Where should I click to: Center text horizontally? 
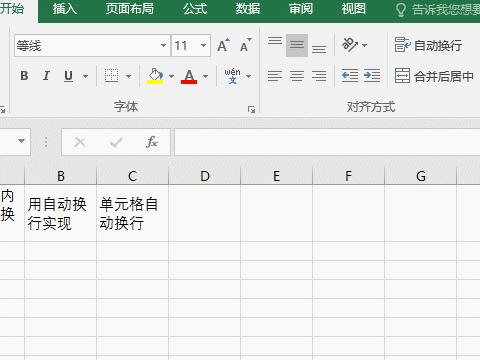[297, 76]
